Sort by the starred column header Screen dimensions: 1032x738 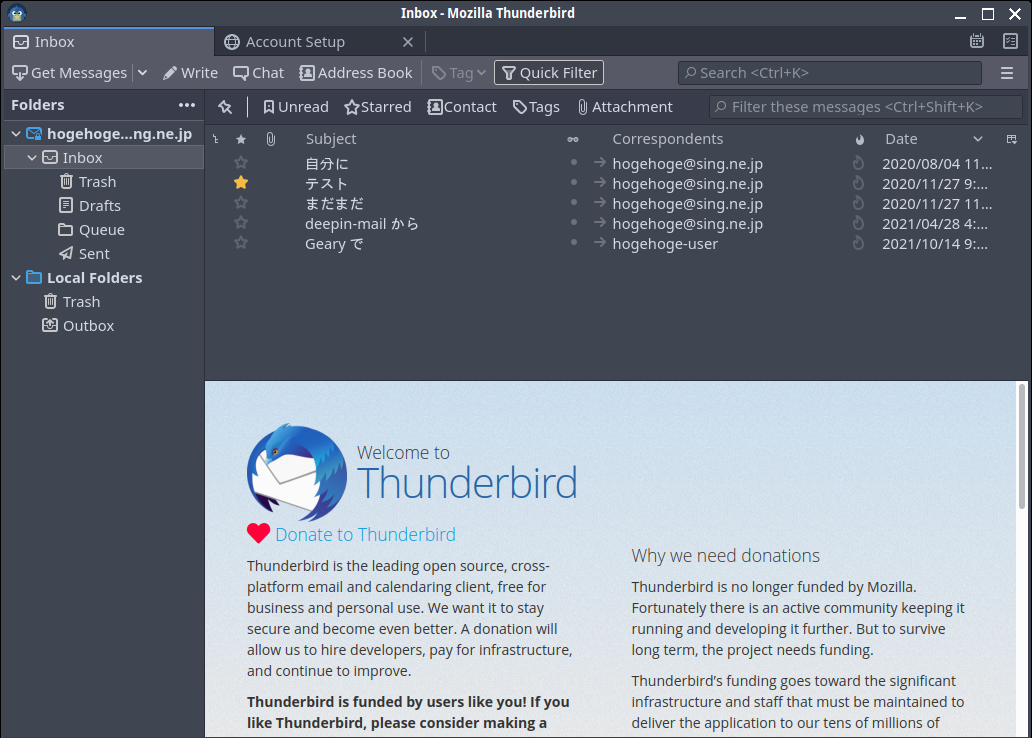coord(241,139)
